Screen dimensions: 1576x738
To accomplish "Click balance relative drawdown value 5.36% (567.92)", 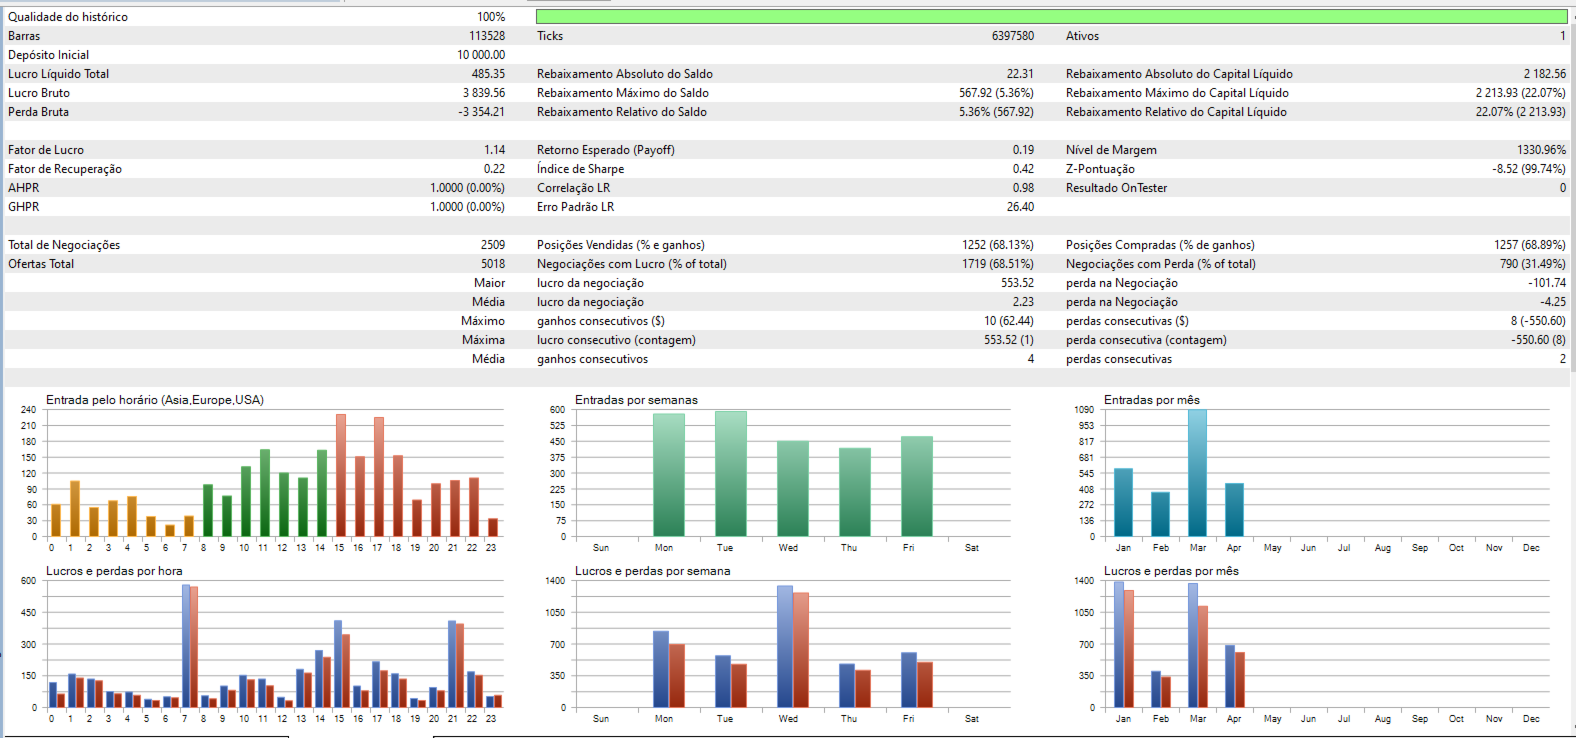I will [x=997, y=112].
